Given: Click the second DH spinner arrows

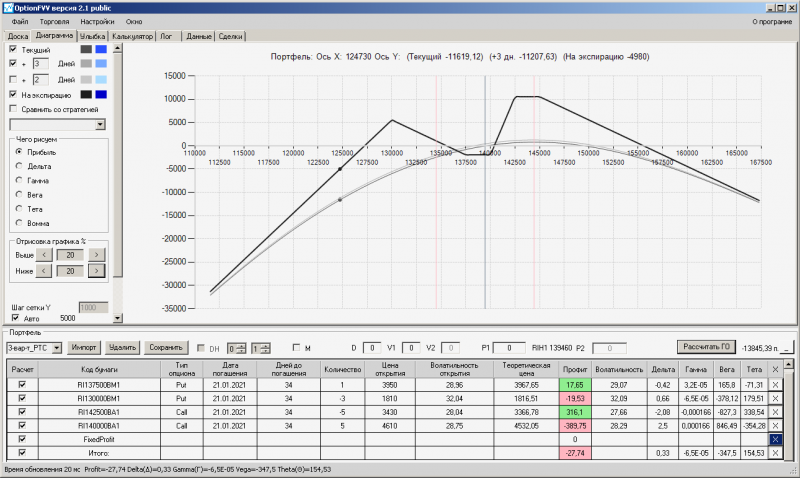Looking at the screenshot, I should point(265,348).
